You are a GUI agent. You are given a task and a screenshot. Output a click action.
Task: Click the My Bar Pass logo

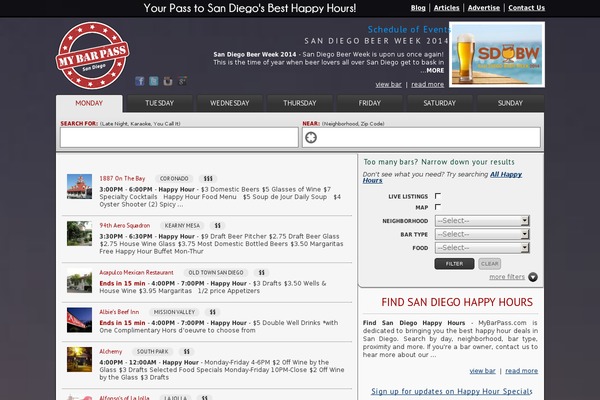tap(92, 55)
